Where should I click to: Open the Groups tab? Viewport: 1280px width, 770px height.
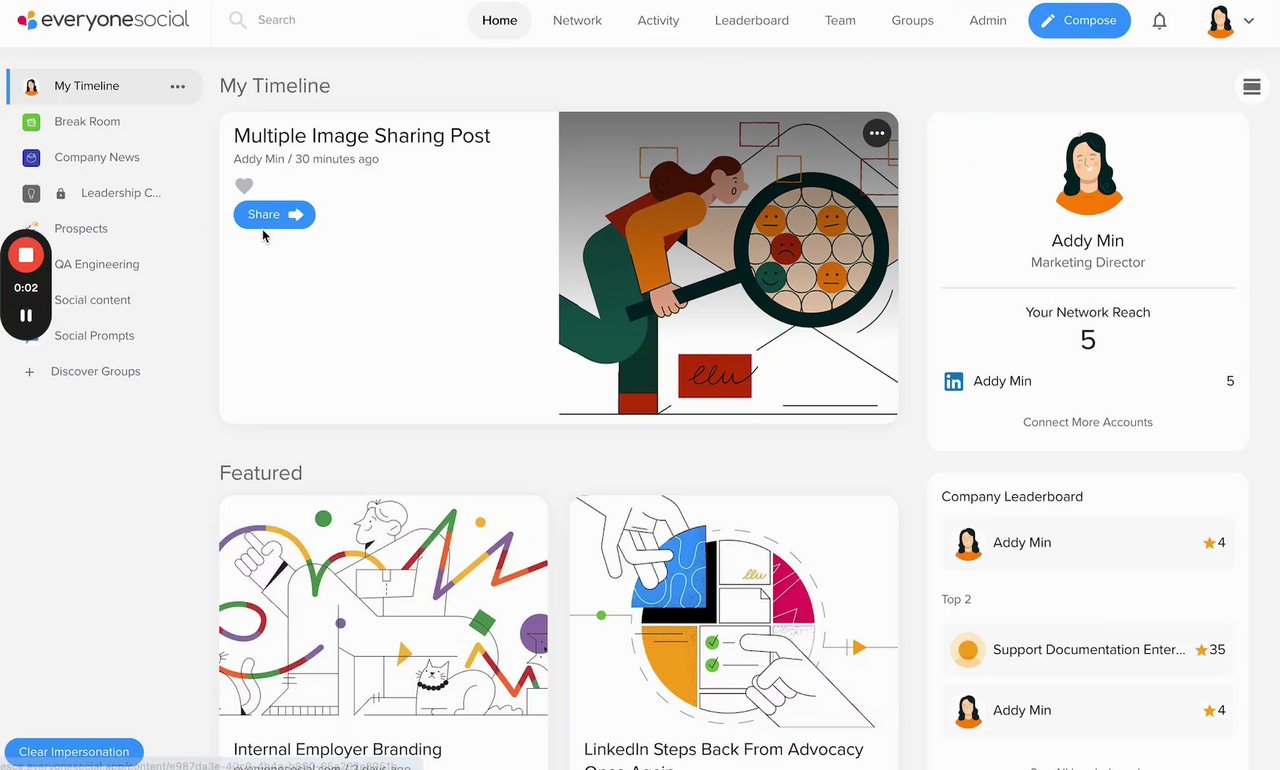[x=912, y=20]
